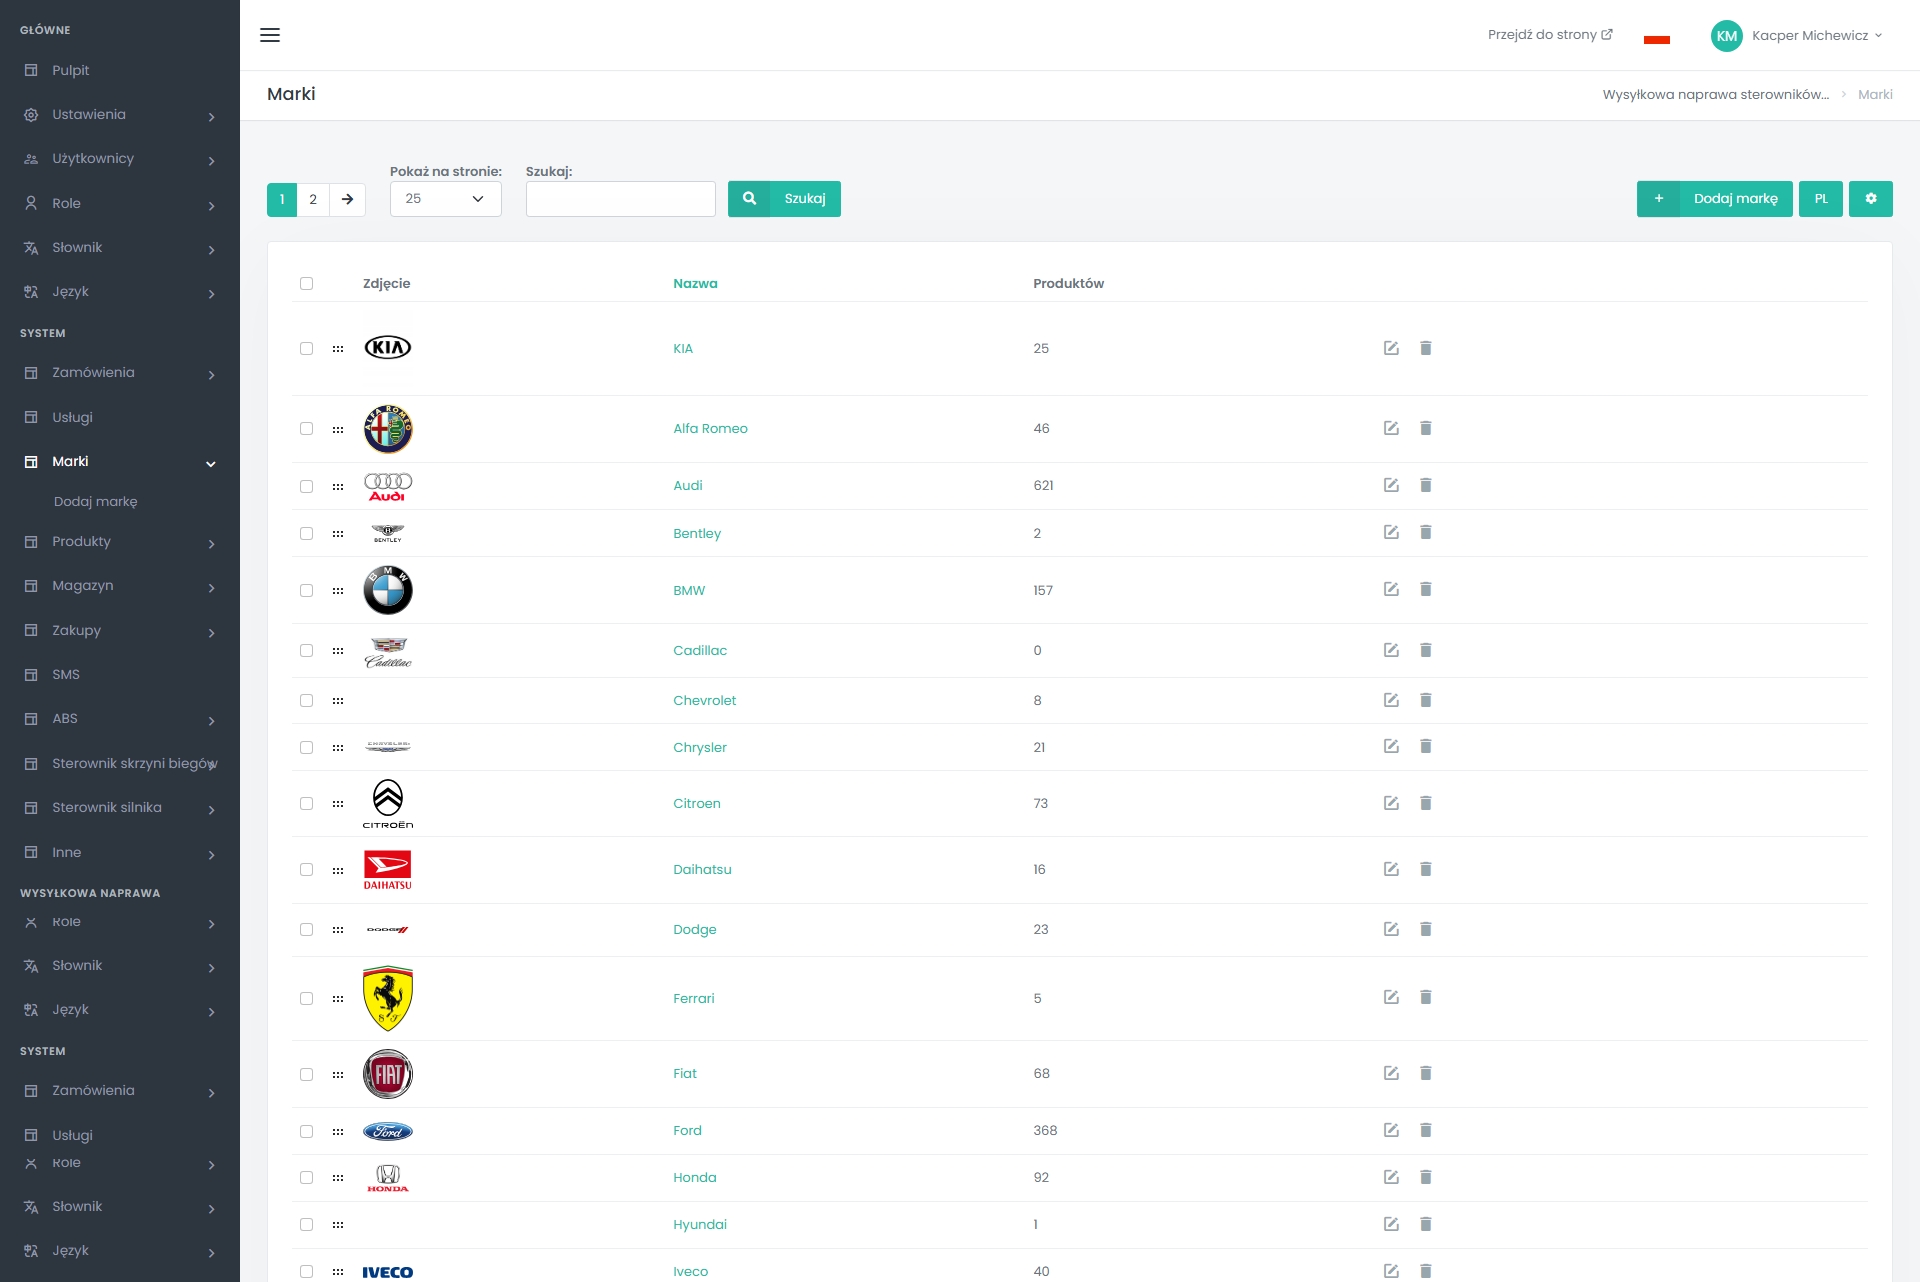Click the breadcrumb 'Wysyłkowa naprawa sterowników...'
Image resolution: width=1920 pixels, height=1282 pixels.
(1715, 95)
